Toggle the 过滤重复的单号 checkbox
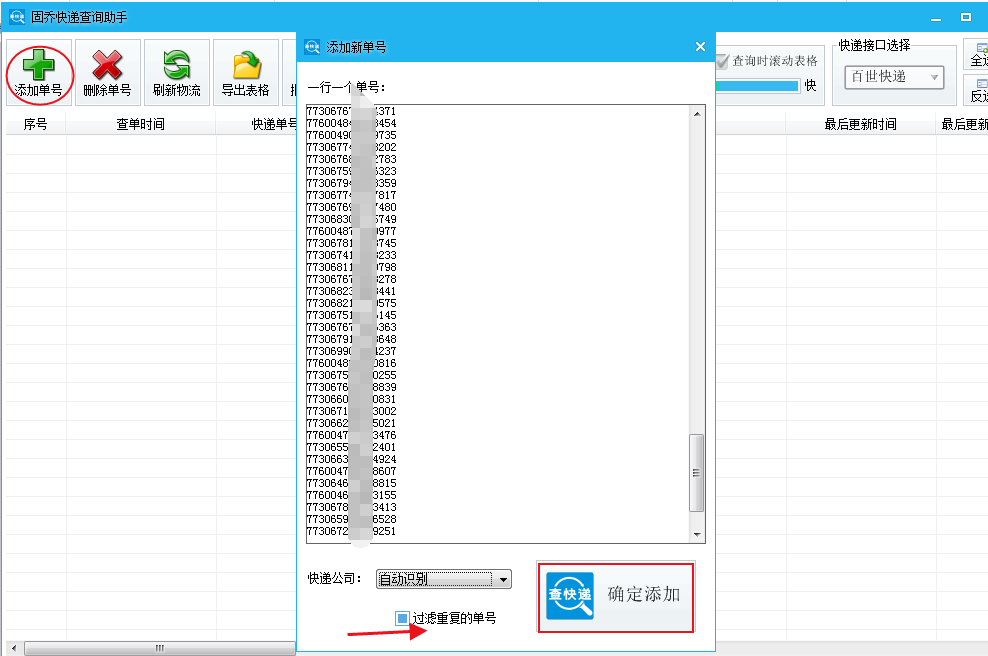Image resolution: width=988 pixels, height=656 pixels. coord(402,619)
